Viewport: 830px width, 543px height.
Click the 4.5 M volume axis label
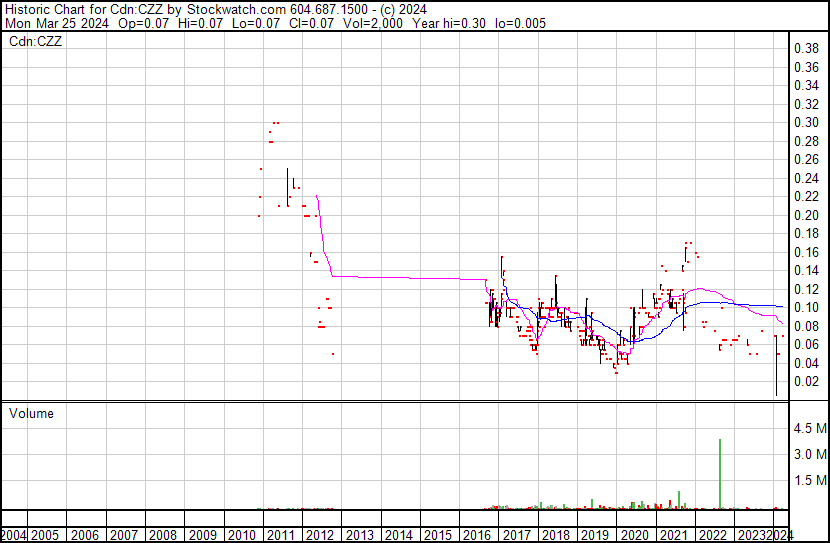[810, 428]
